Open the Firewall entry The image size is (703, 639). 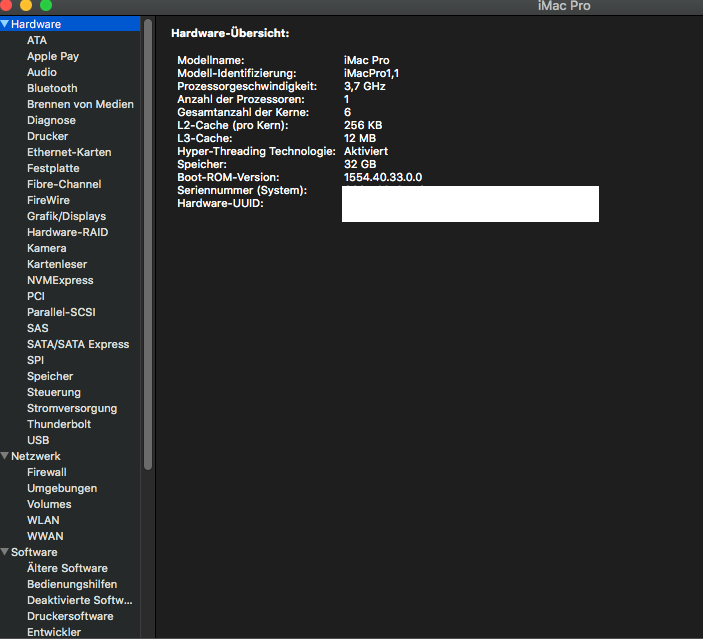tap(47, 472)
